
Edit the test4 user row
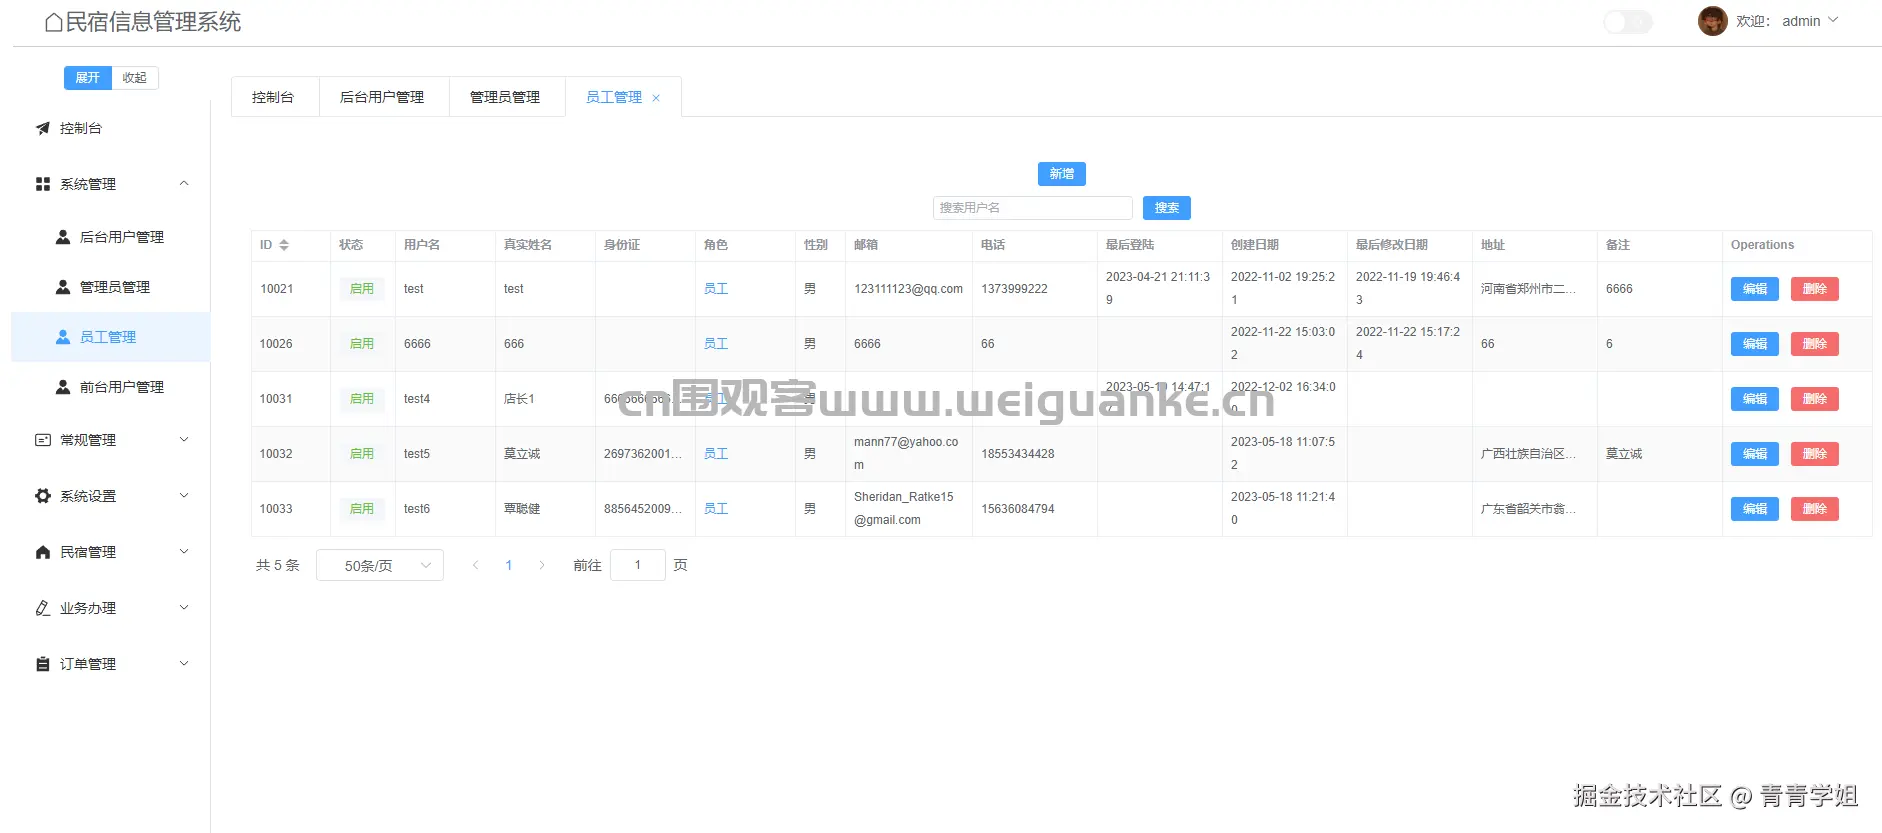(x=1755, y=399)
